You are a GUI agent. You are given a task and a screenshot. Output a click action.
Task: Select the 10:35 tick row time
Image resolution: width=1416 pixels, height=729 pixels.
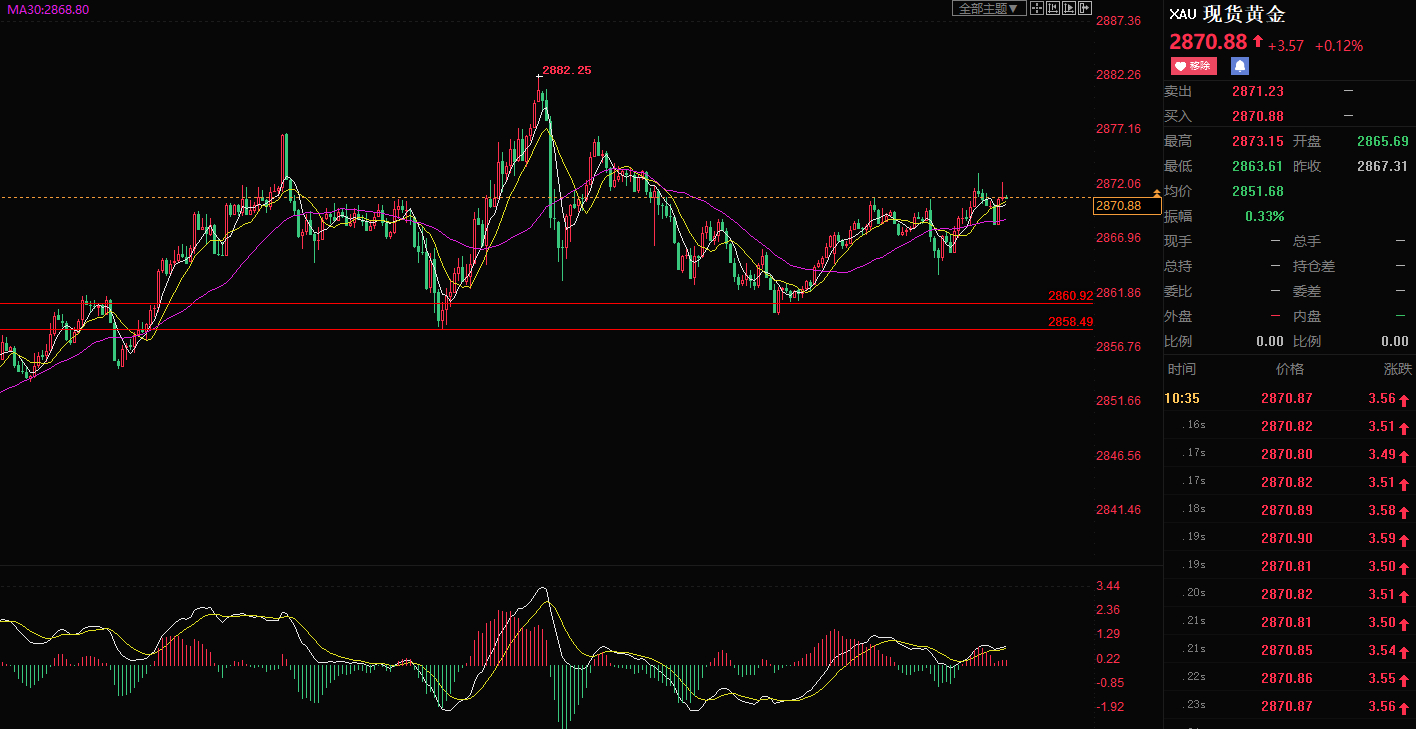pyautogui.click(x=1182, y=398)
